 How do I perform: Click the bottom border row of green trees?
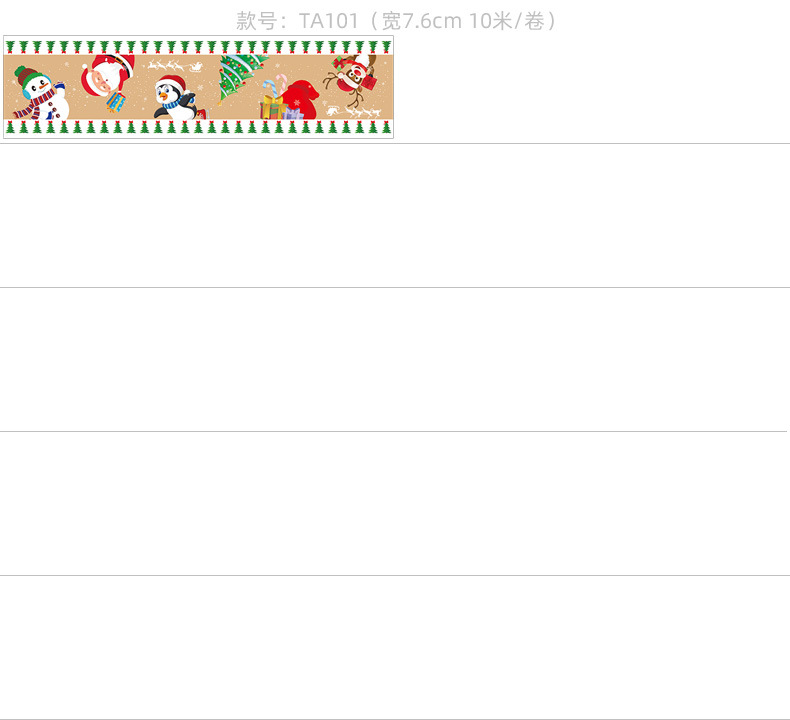click(x=199, y=127)
